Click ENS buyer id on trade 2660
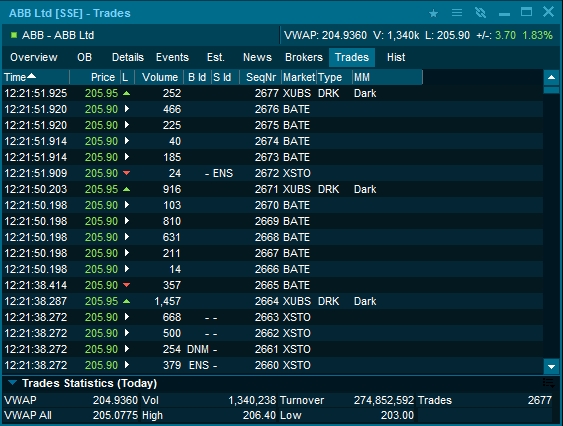Image resolution: width=563 pixels, height=426 pixels. click(199, 365)
